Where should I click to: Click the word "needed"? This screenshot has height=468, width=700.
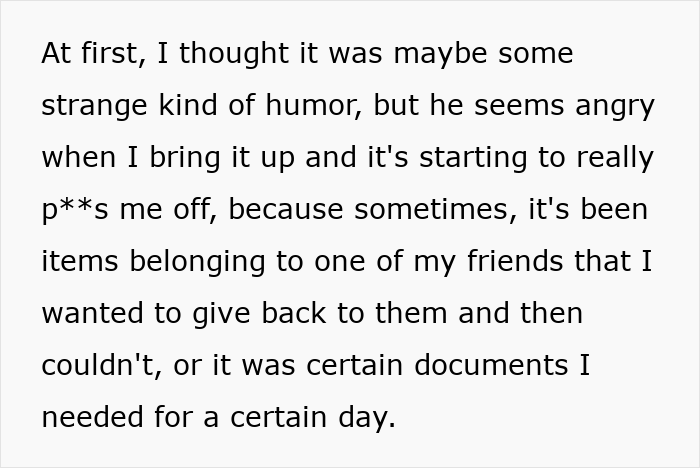click(x=91, y=418)
